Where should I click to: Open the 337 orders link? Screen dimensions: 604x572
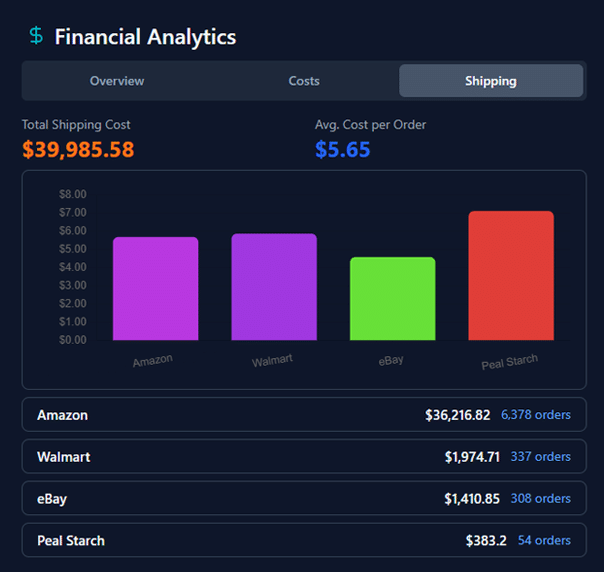(541, 457)
